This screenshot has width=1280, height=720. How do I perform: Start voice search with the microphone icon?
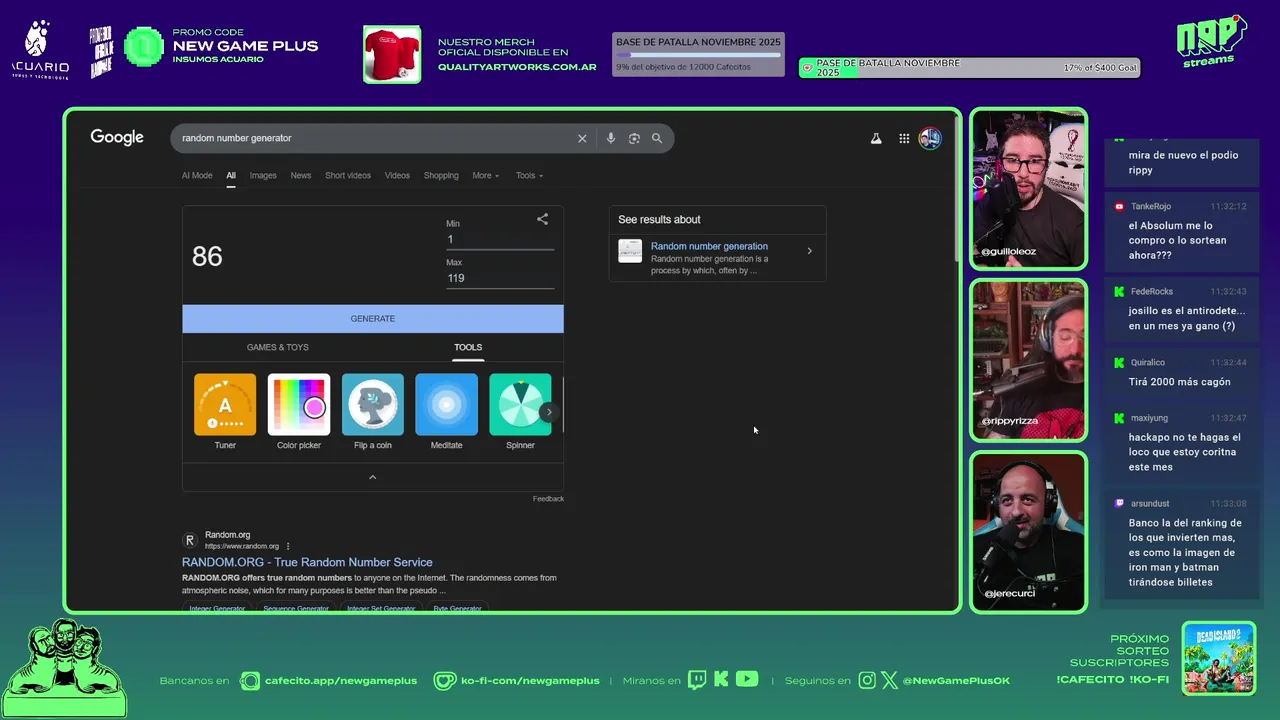[610, 138]
